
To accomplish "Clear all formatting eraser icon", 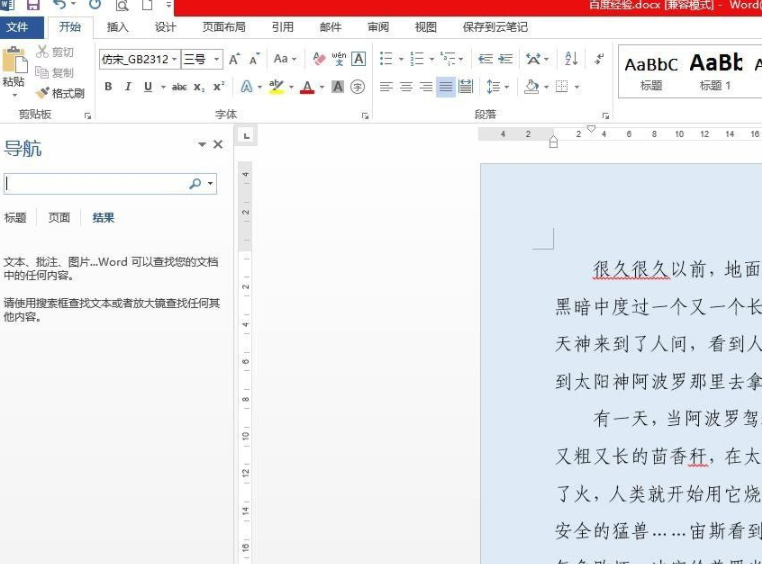I will 319,59.
